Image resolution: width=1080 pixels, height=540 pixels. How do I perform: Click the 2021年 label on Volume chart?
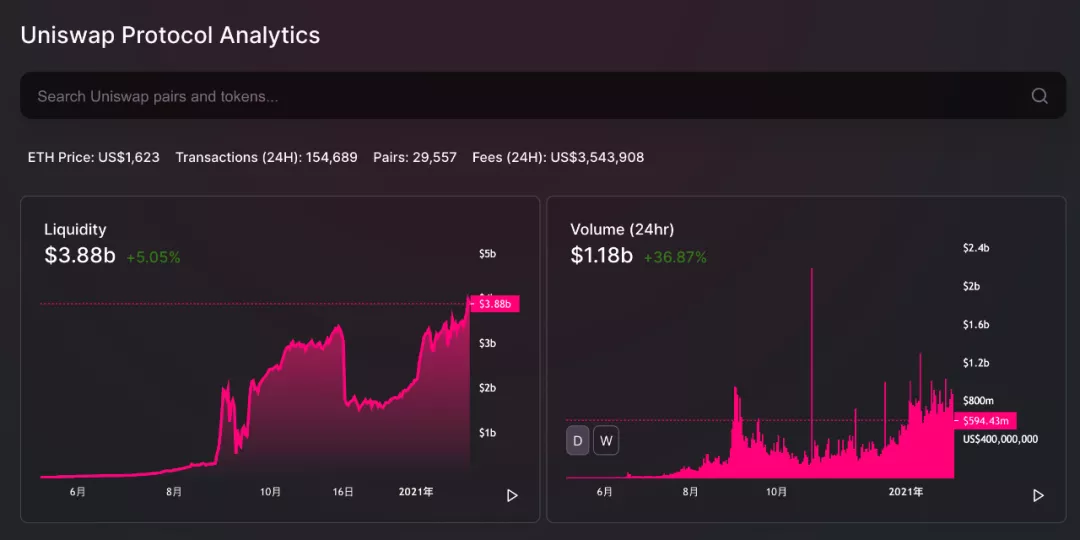pyautogui.click(x=906, y=492)
